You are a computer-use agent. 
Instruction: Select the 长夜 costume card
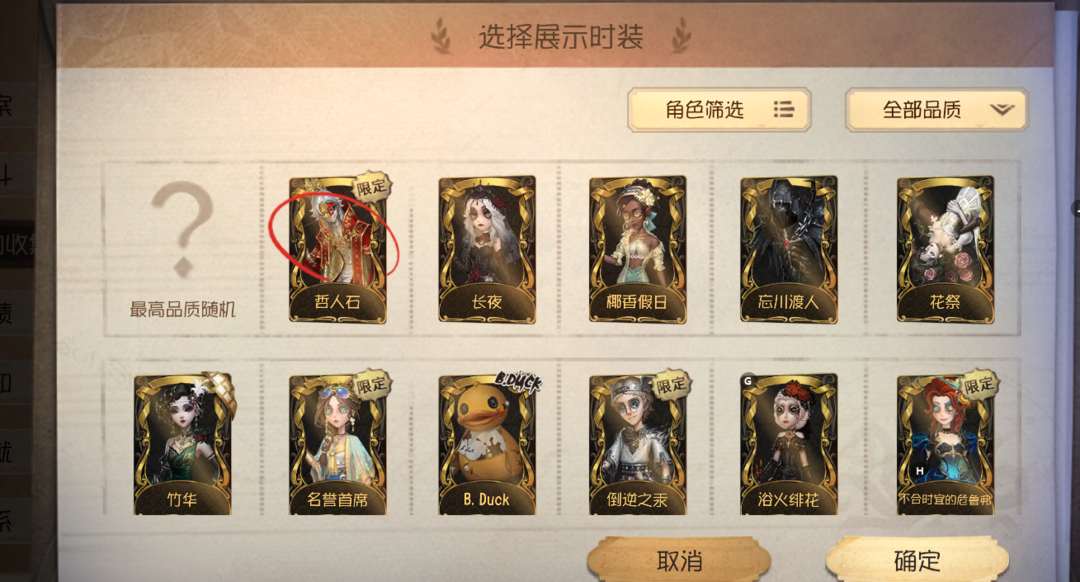tap(487, 249)
